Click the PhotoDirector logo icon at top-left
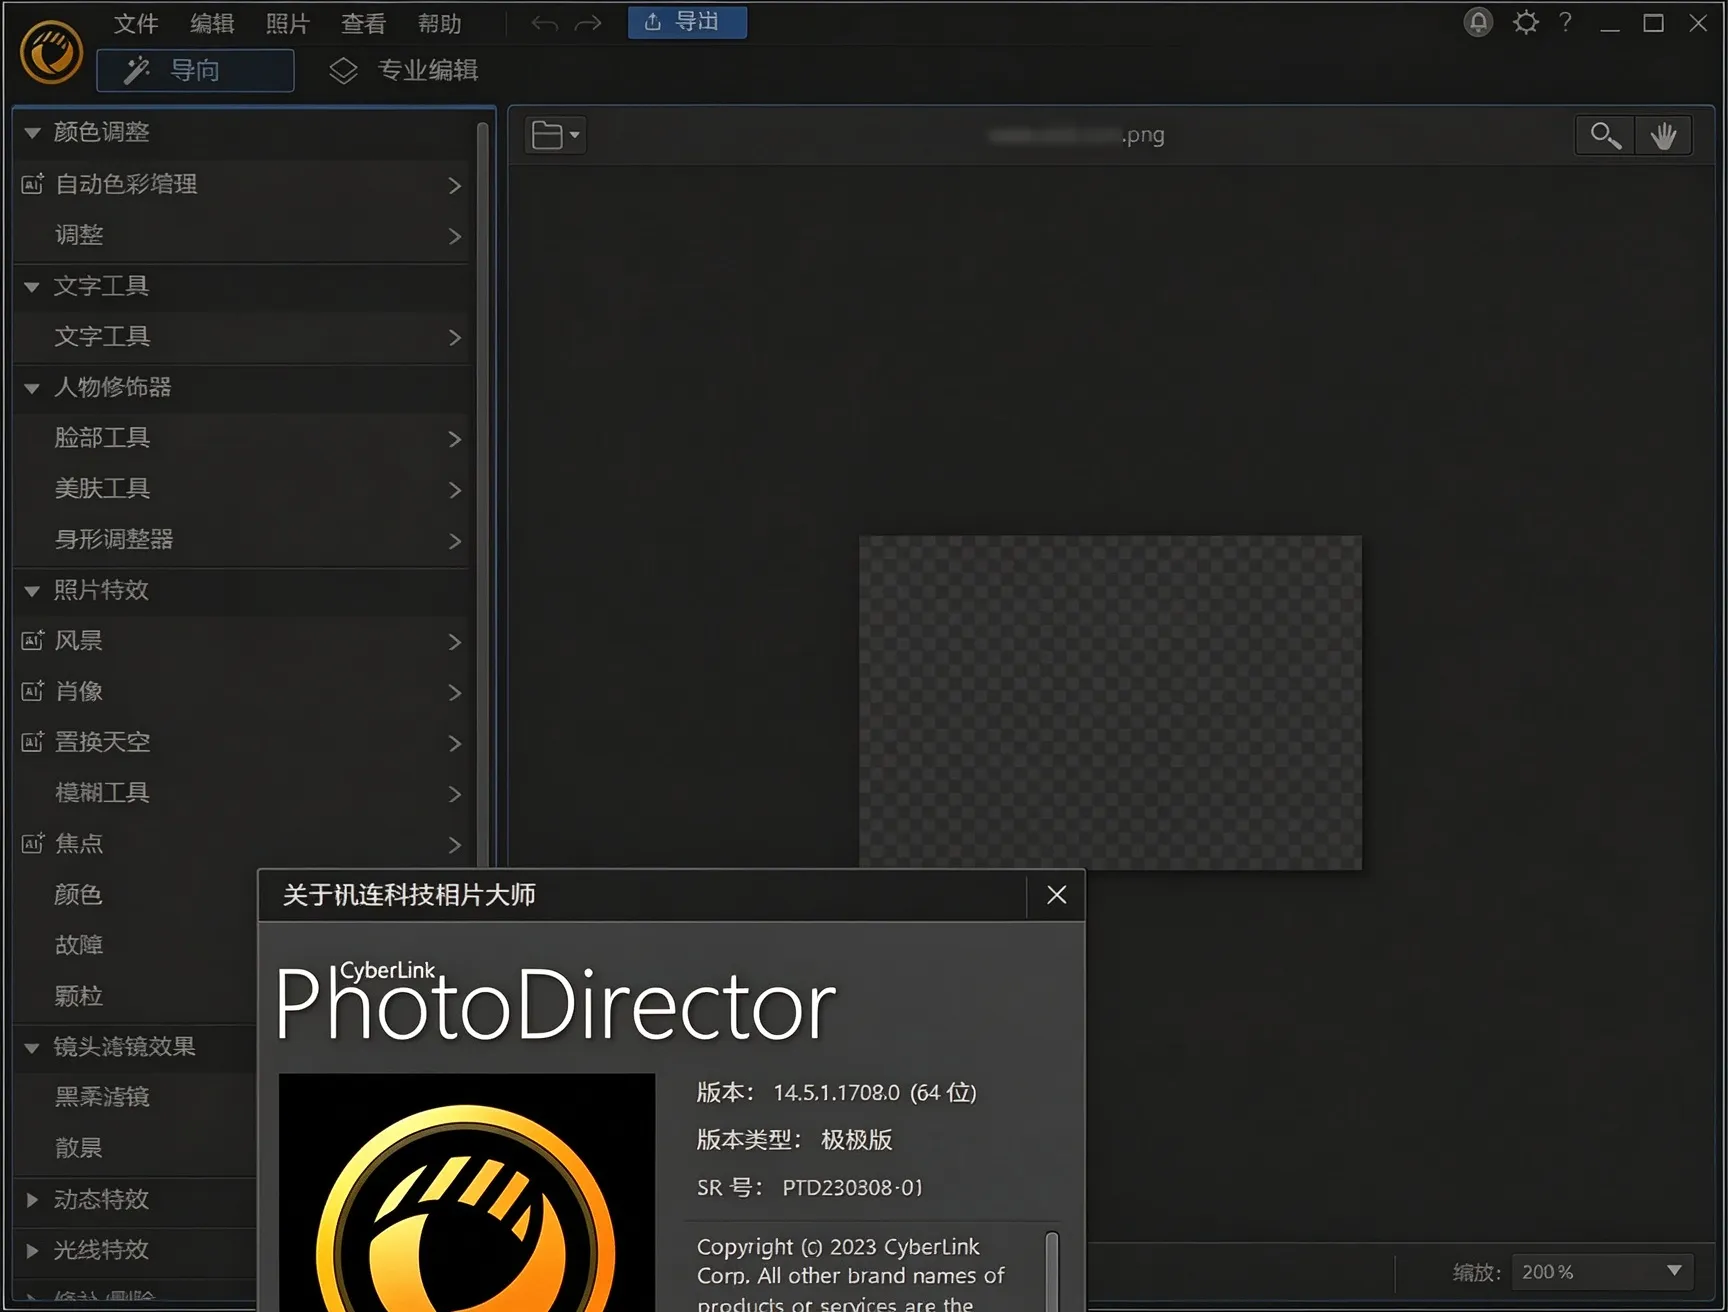Image resolution: width=1728 pixels, height=1312 pixels. [51, 52]
